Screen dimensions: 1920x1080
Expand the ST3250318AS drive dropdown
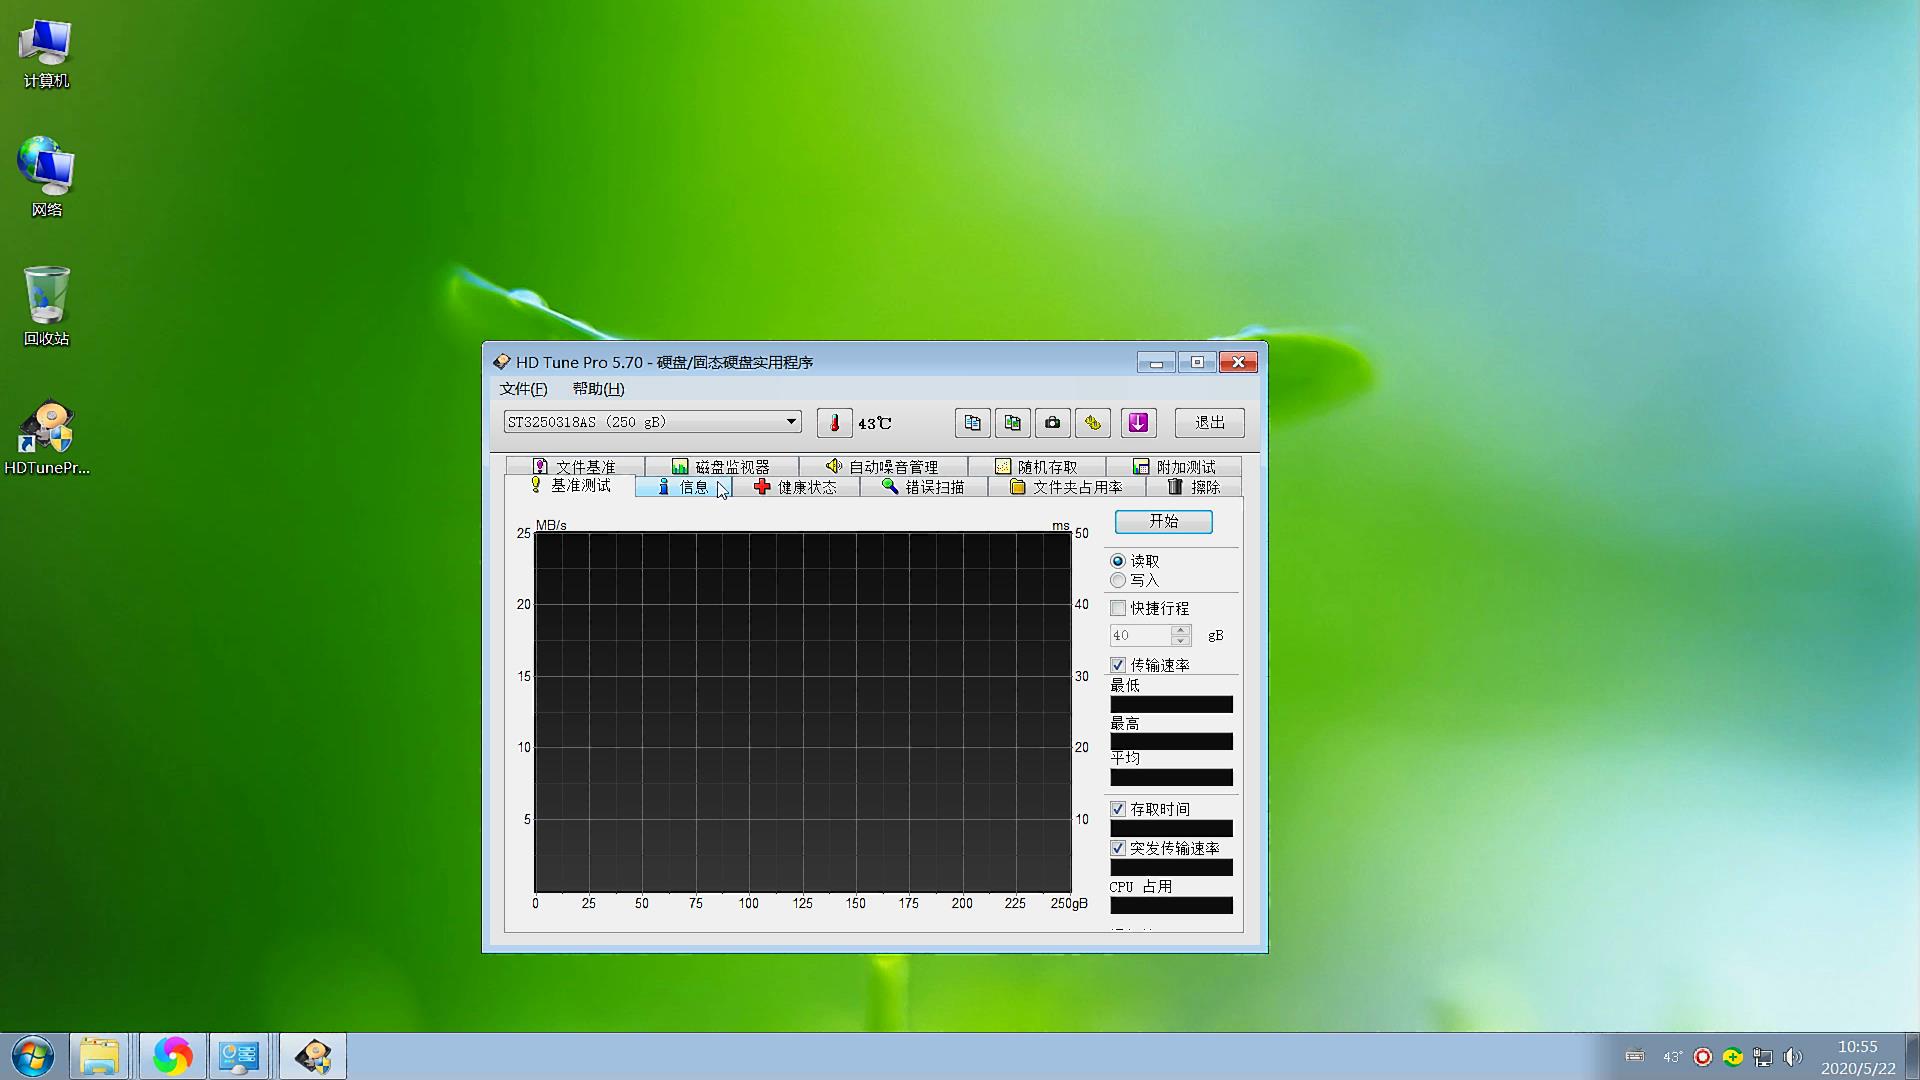click(791, 422)
